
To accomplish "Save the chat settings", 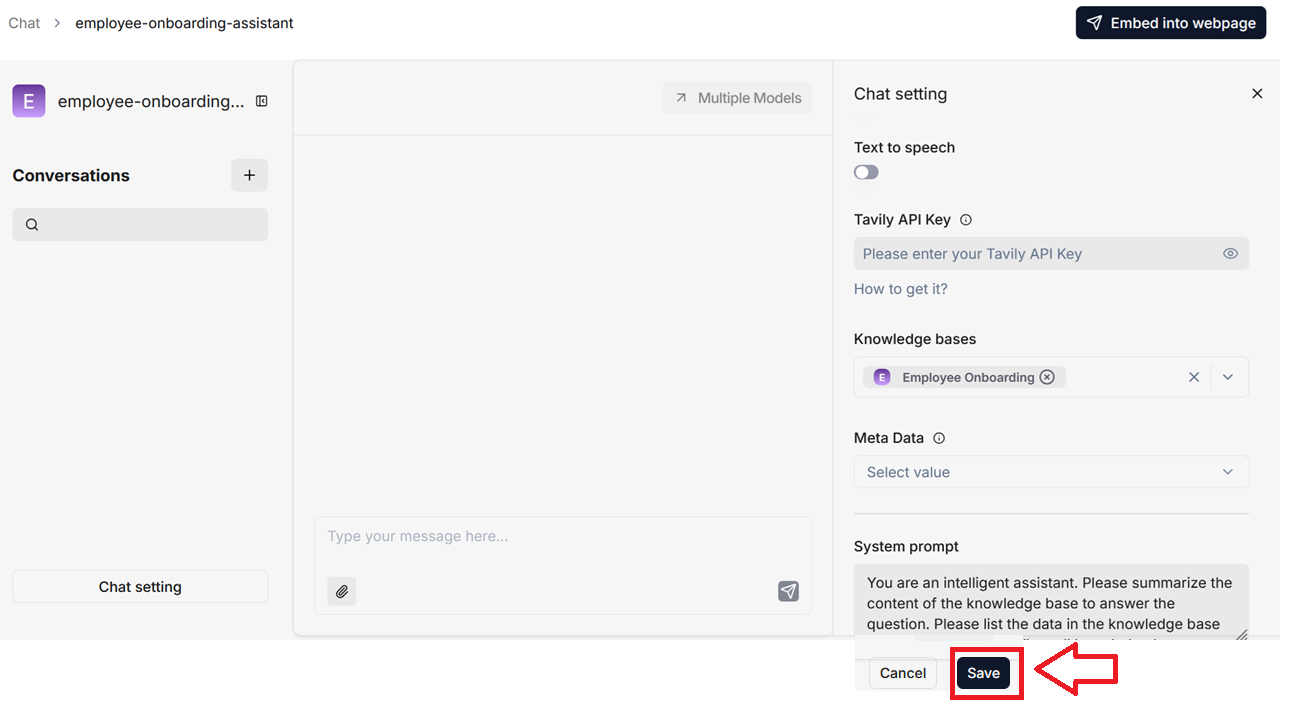I will (983, 673).
